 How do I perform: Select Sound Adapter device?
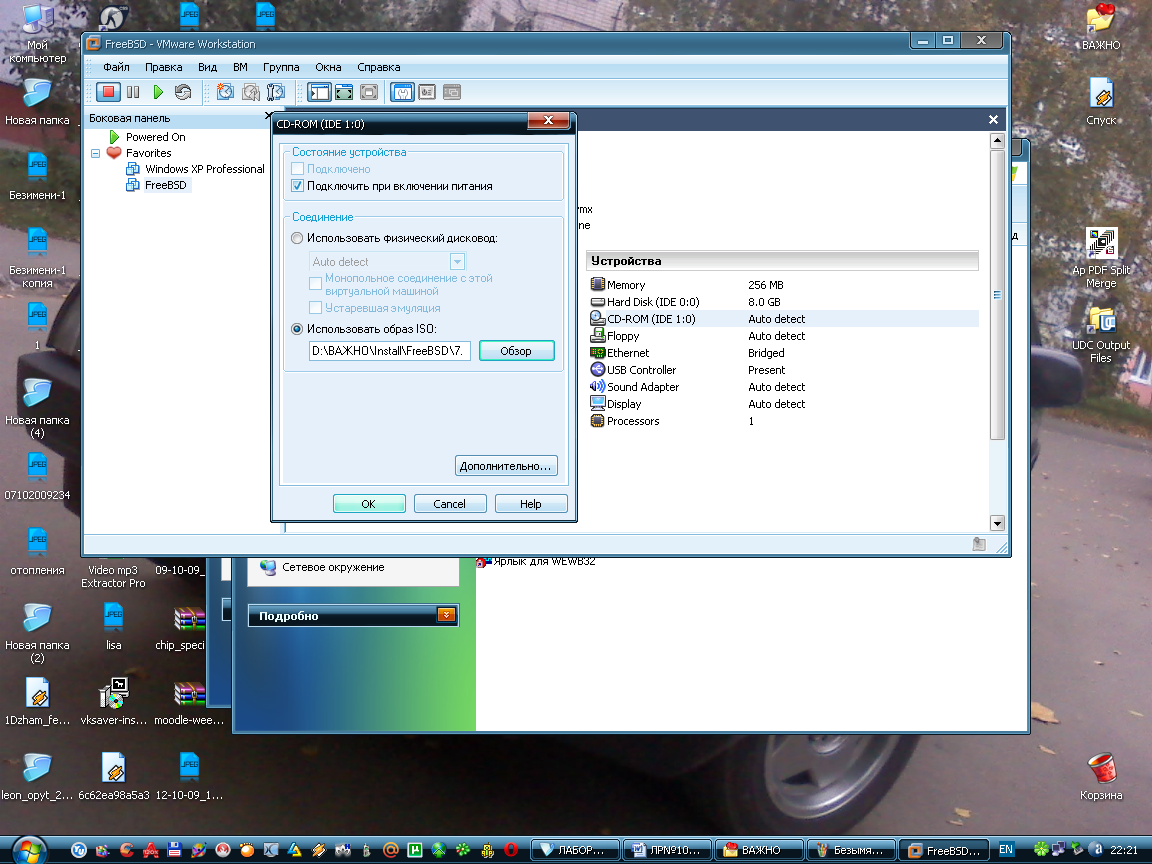pos(782,386)
